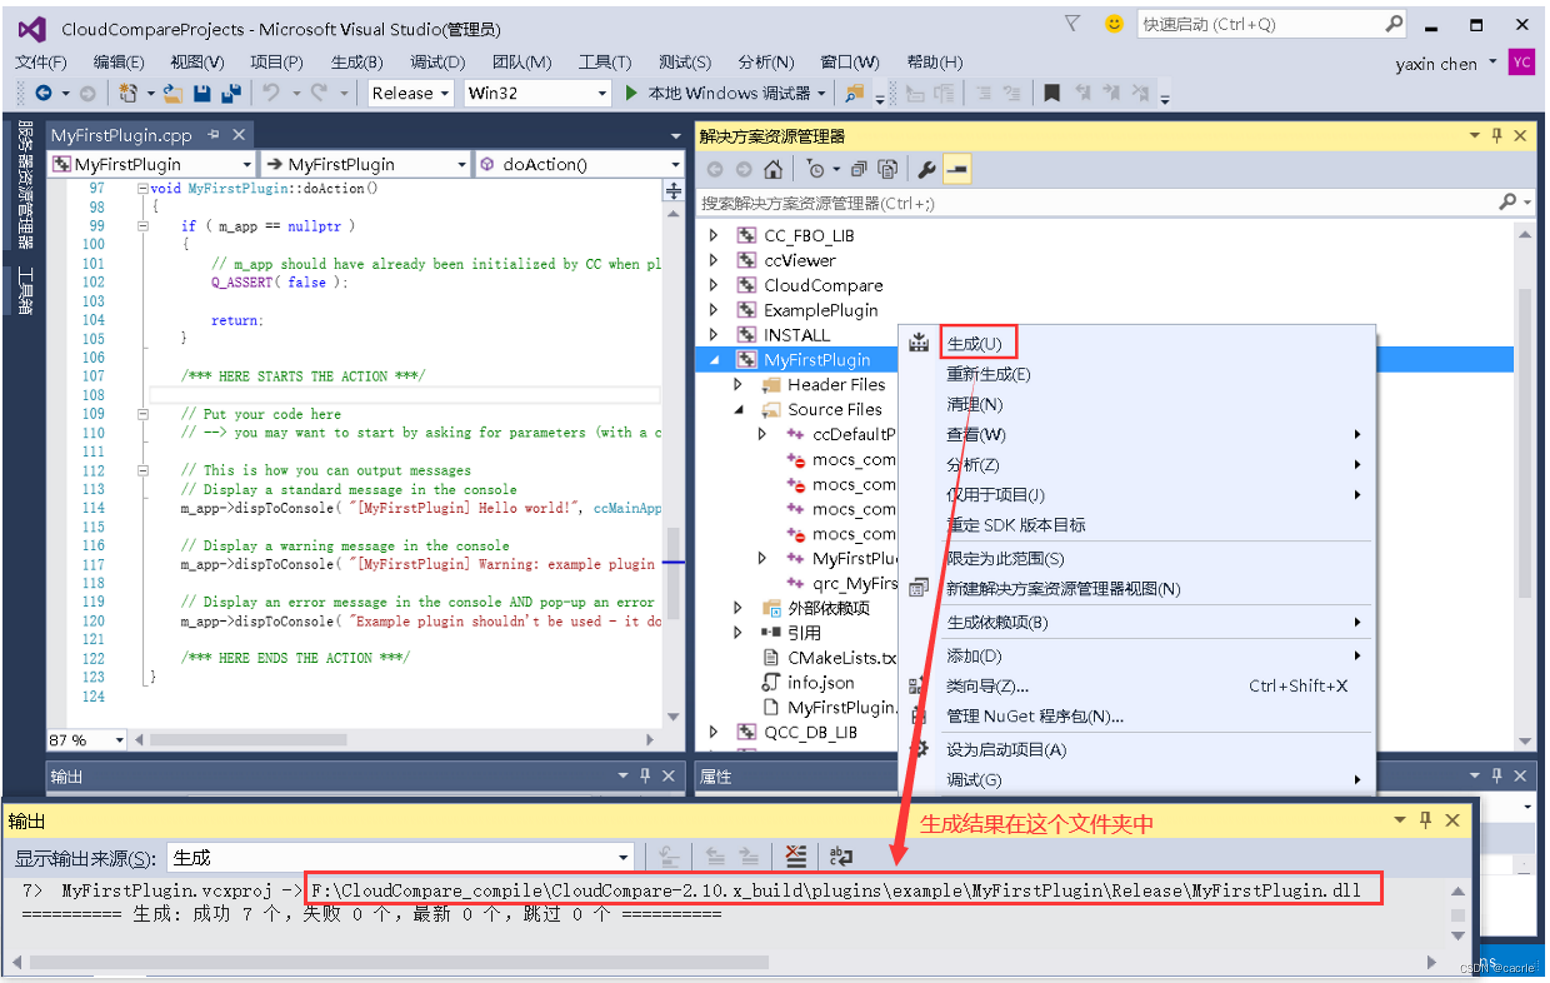Toggle word wrap in the Output panel
1550x983 pixels.
(x=841, y=856)
